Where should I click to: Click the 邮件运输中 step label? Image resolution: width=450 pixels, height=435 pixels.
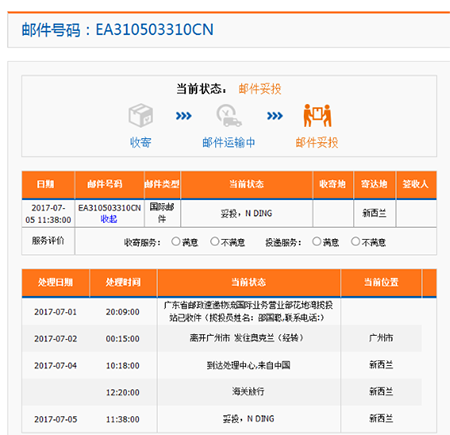(x=229, y=142)
